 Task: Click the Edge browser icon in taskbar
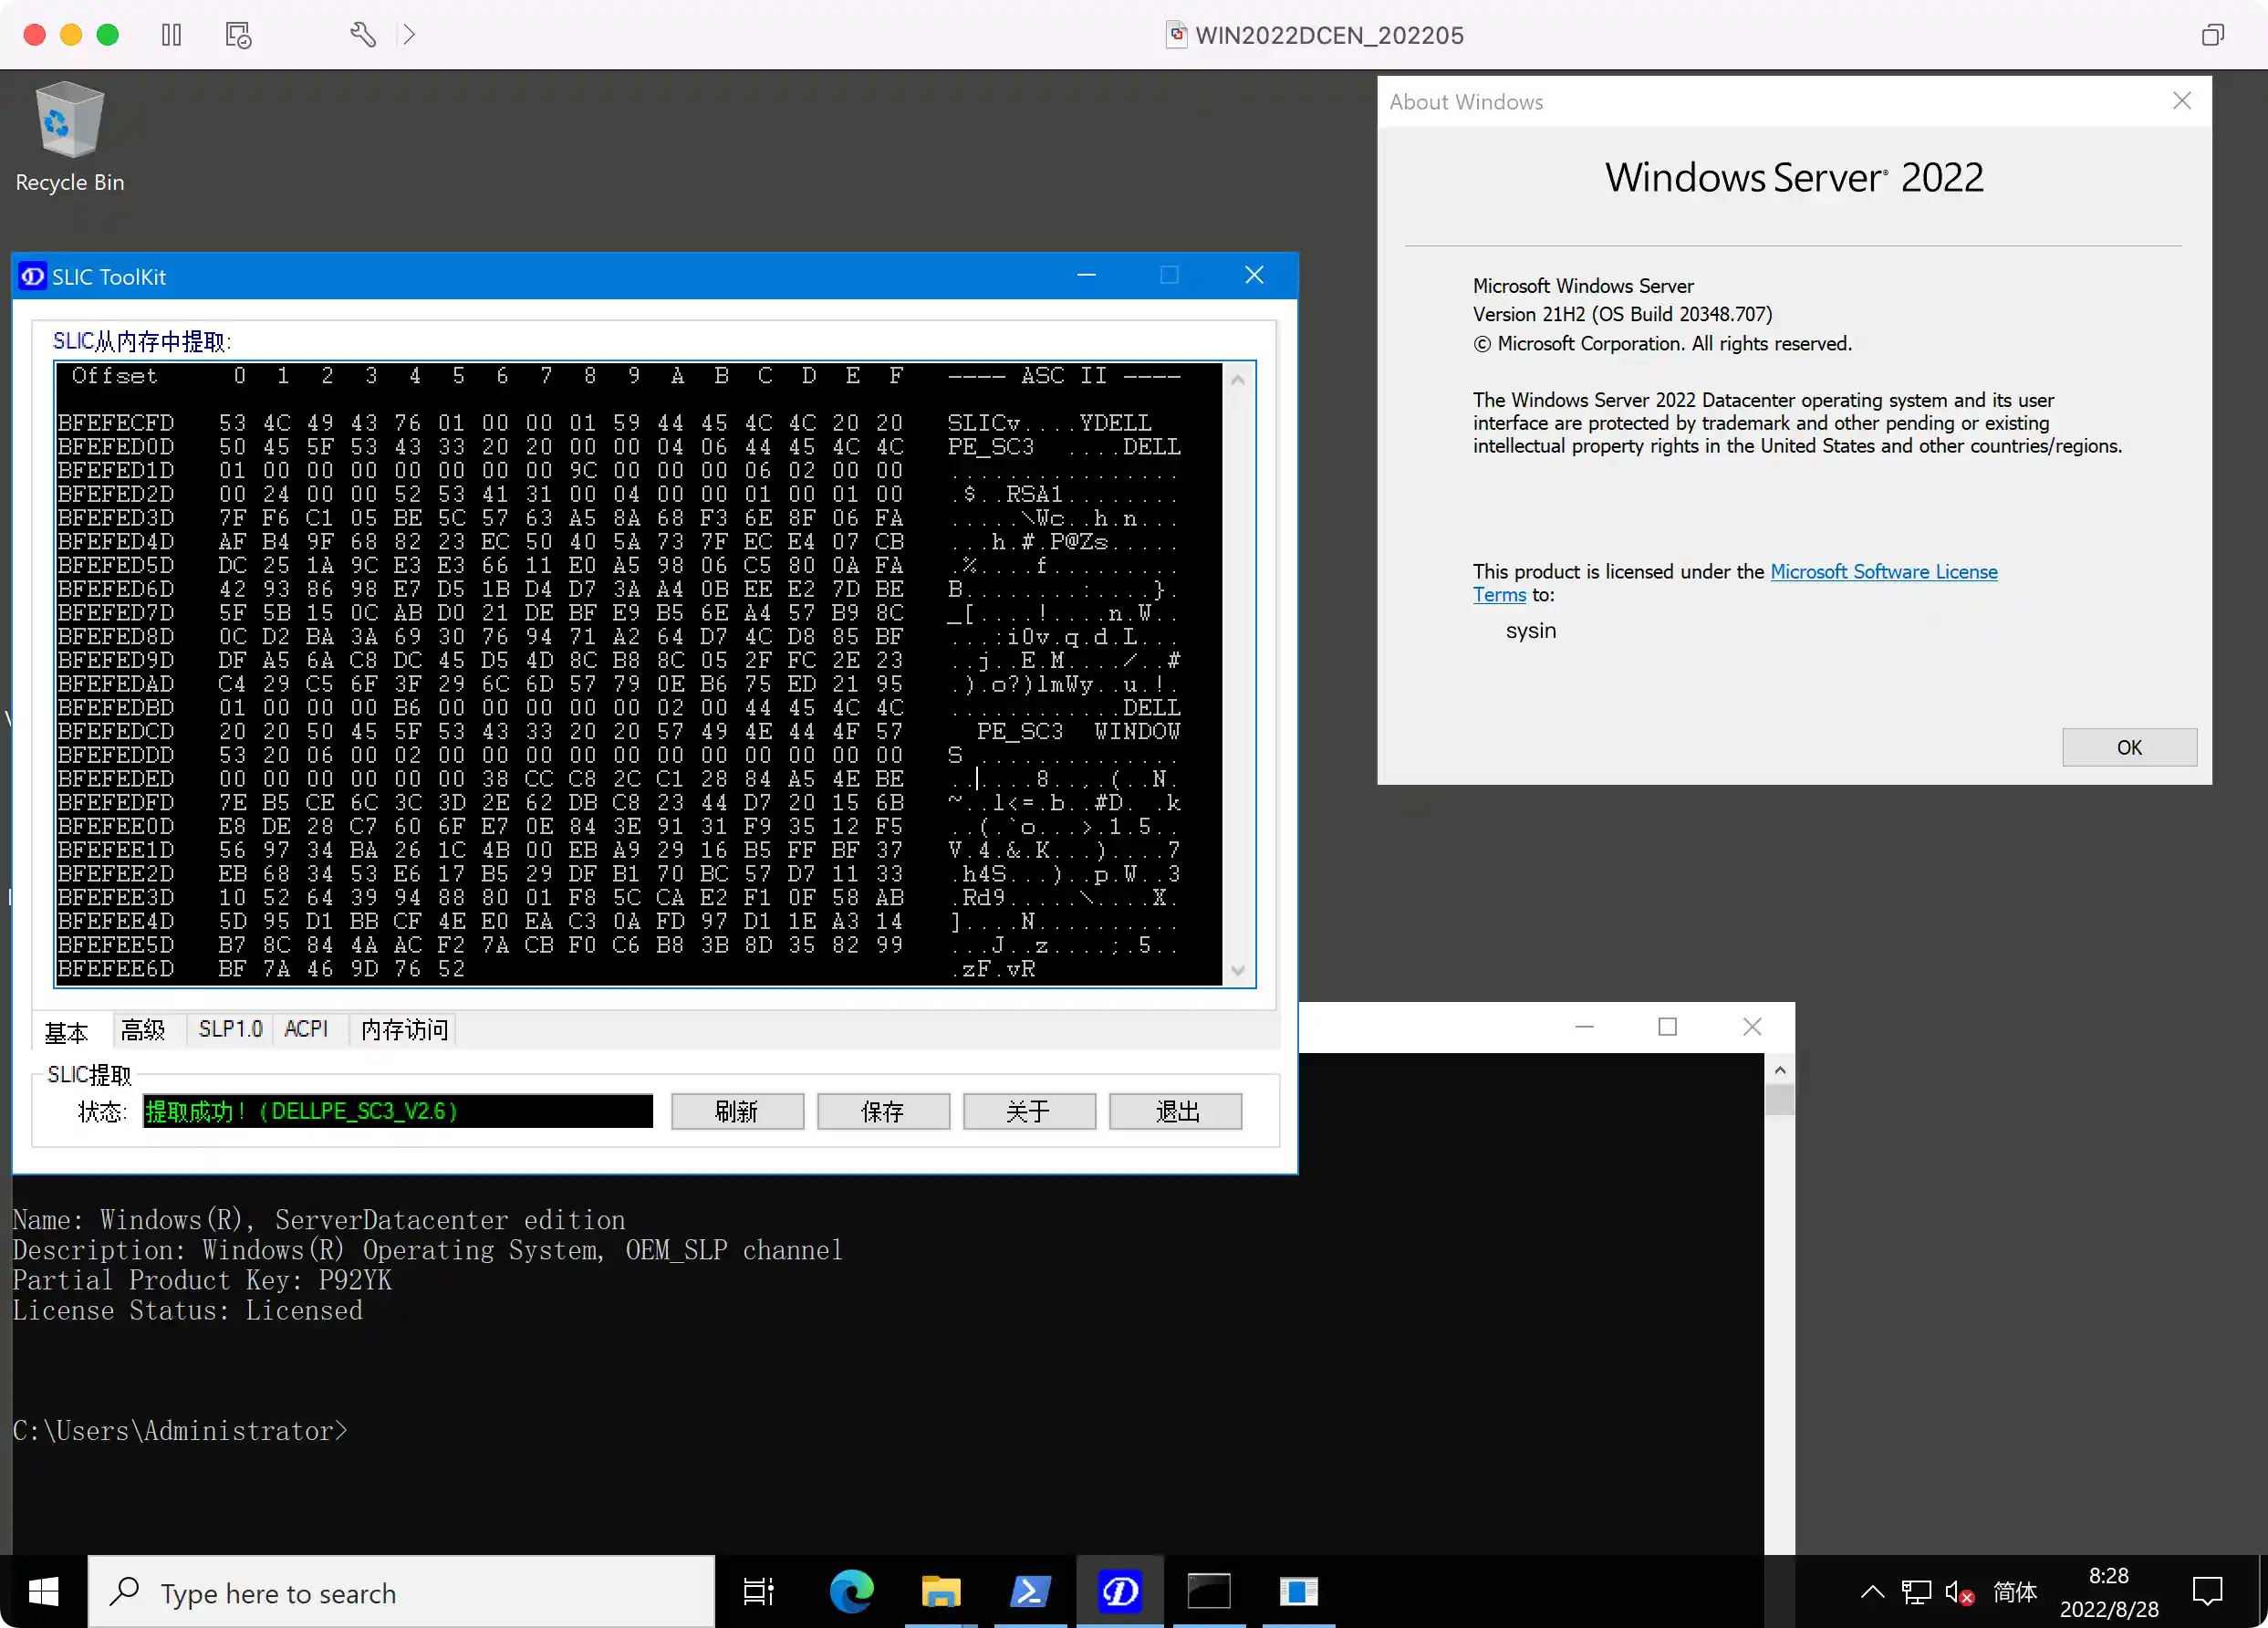pyautogui.click(x=852, y=1592)
